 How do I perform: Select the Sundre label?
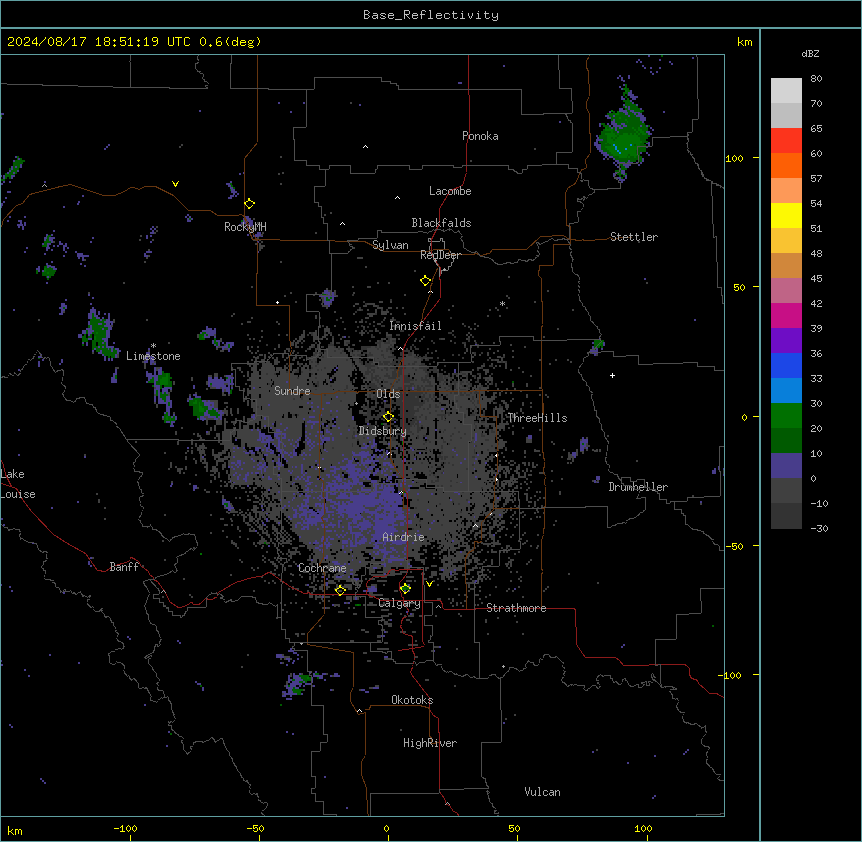coord(292,391)
